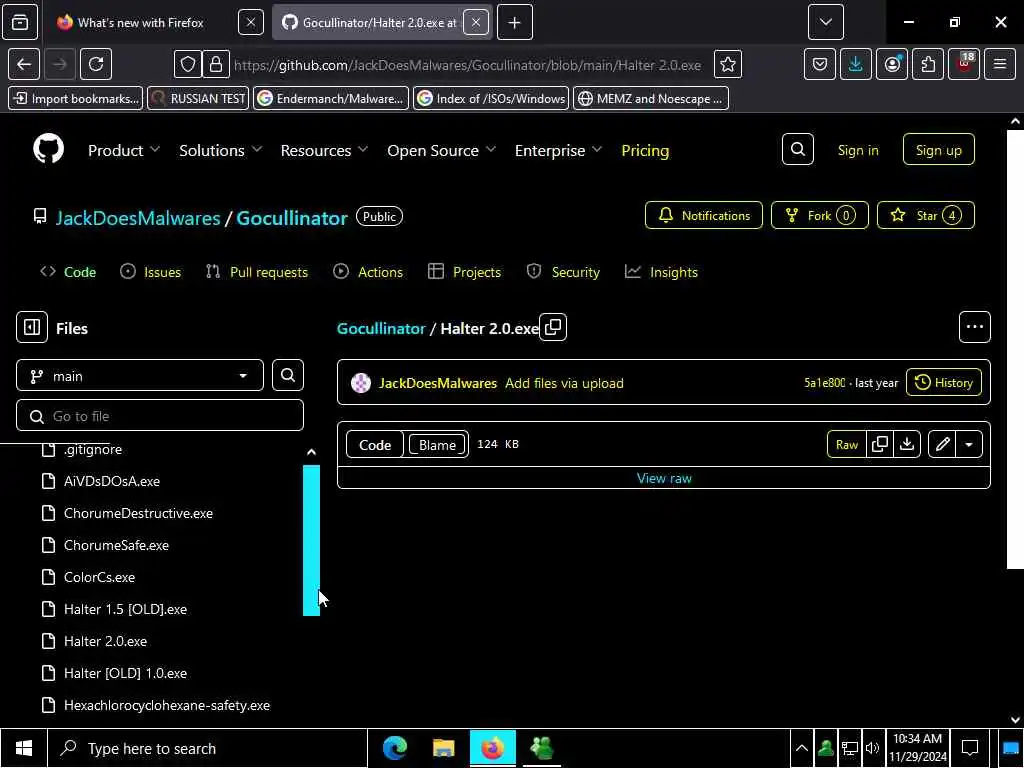Expand the Open Source navigation dropdown
1024x768 pixels.
(x=441, y=150)
